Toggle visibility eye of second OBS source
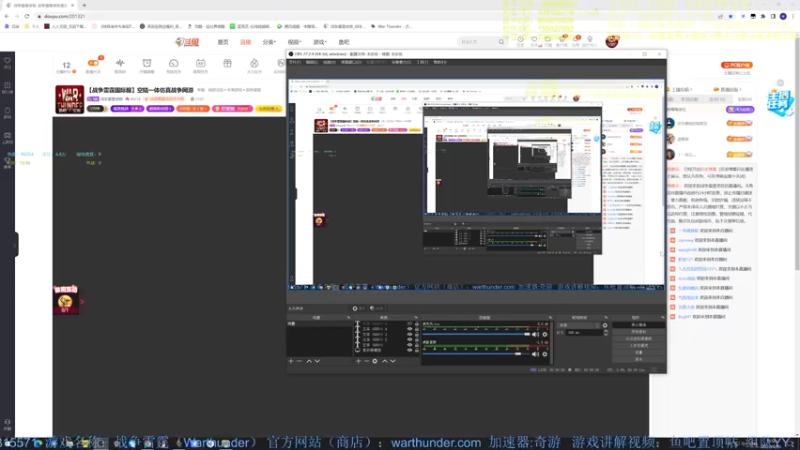The image size is (800, 450). 409,329
